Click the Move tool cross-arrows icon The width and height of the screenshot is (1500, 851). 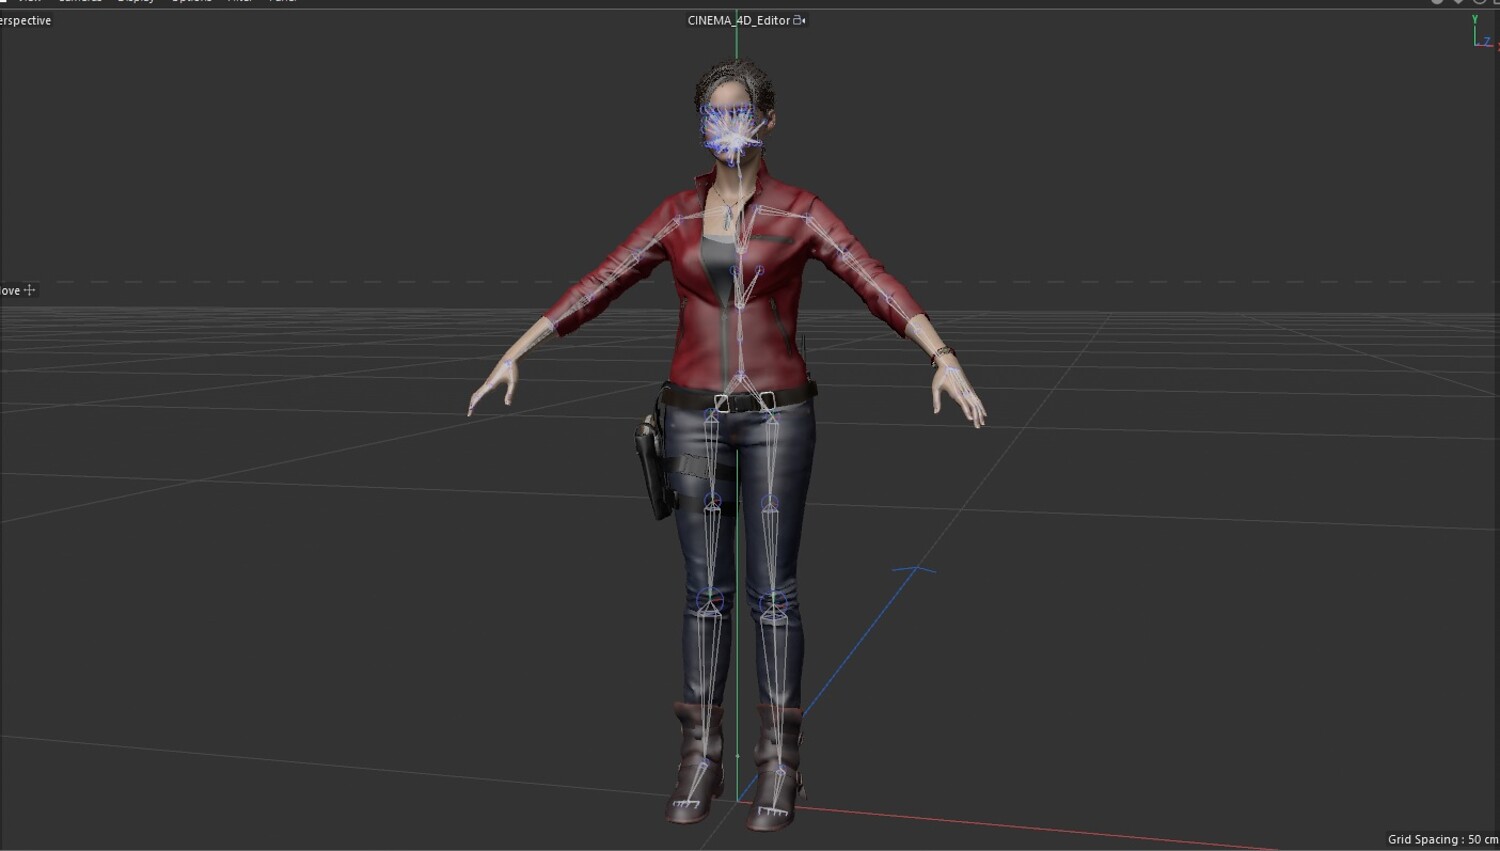pyautogui.click(x=29, y=290)
